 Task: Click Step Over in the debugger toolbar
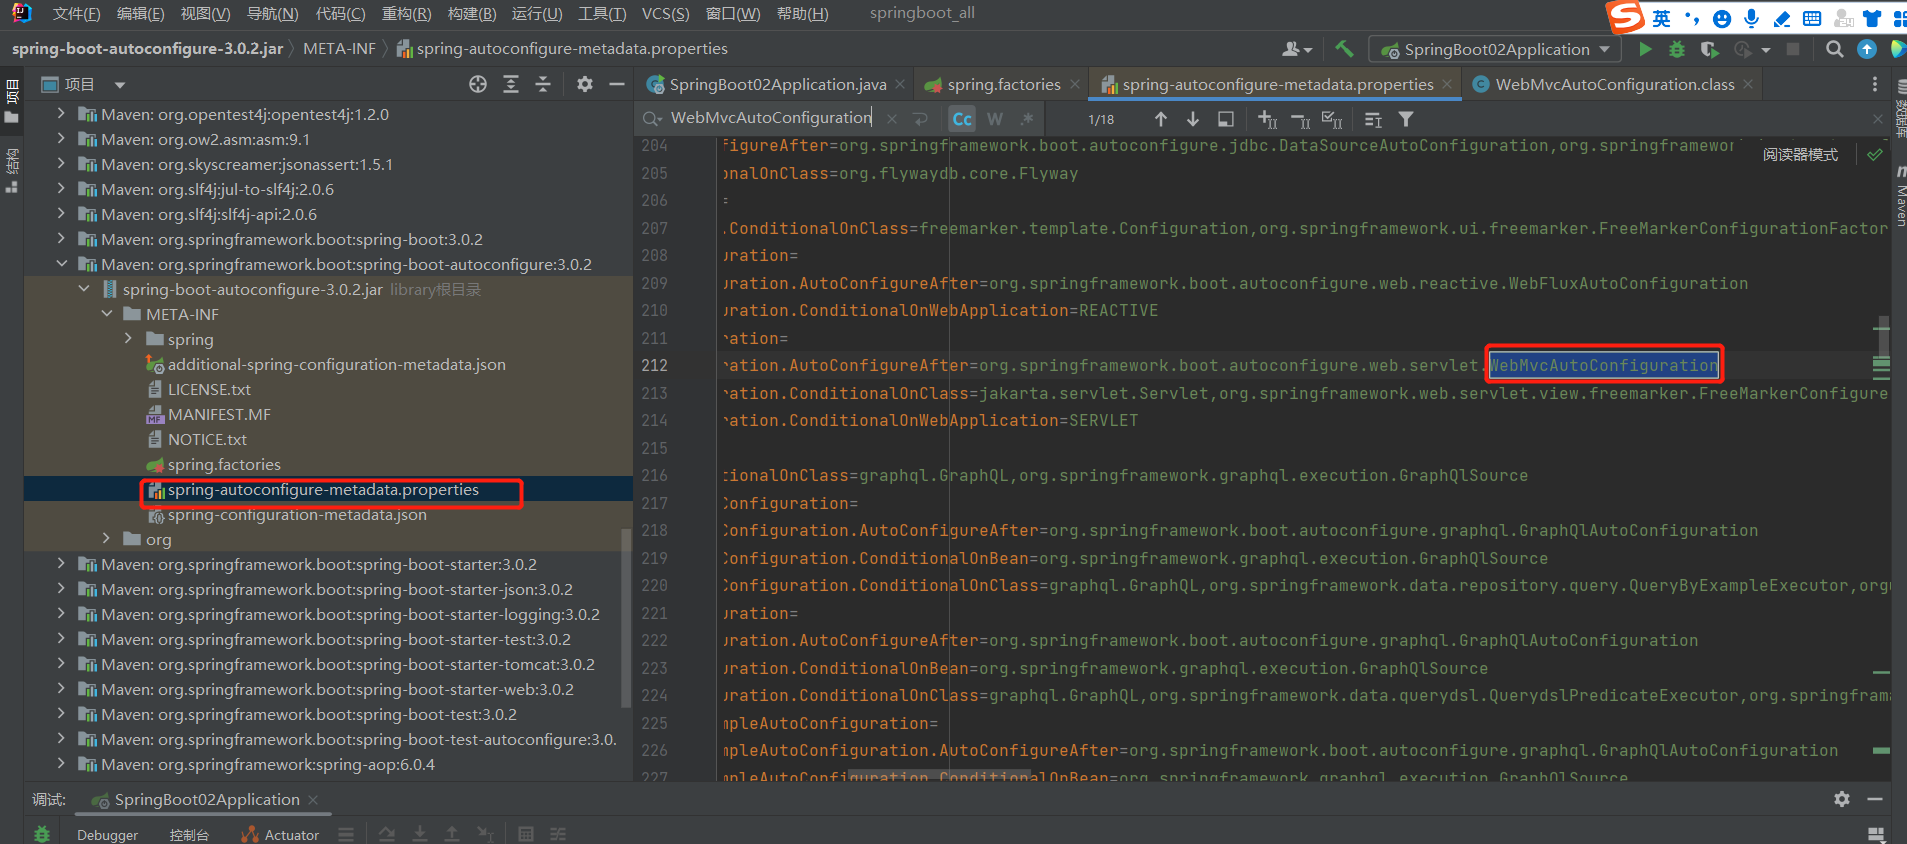387,834
